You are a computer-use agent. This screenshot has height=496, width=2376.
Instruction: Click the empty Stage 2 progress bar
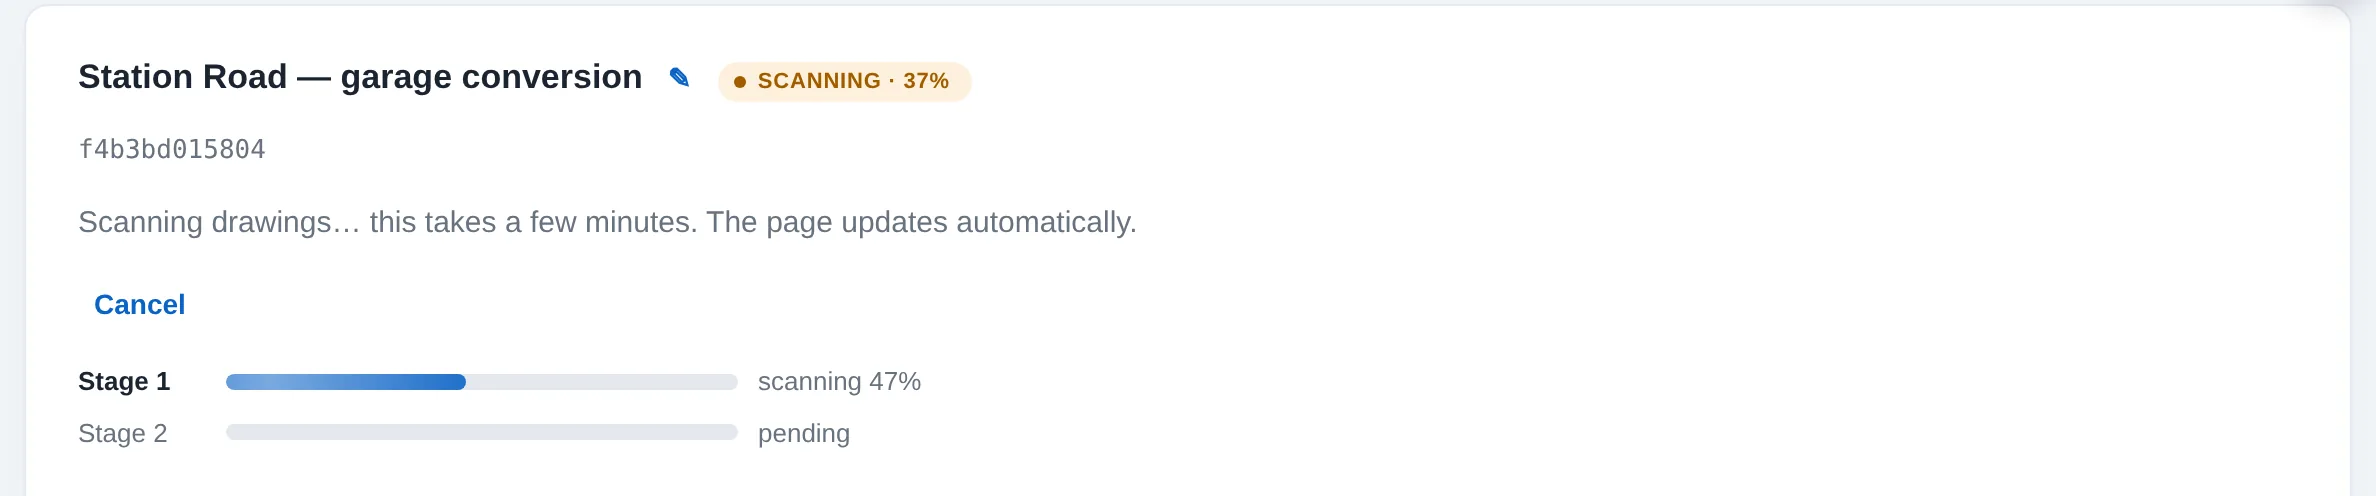[482, 432]
